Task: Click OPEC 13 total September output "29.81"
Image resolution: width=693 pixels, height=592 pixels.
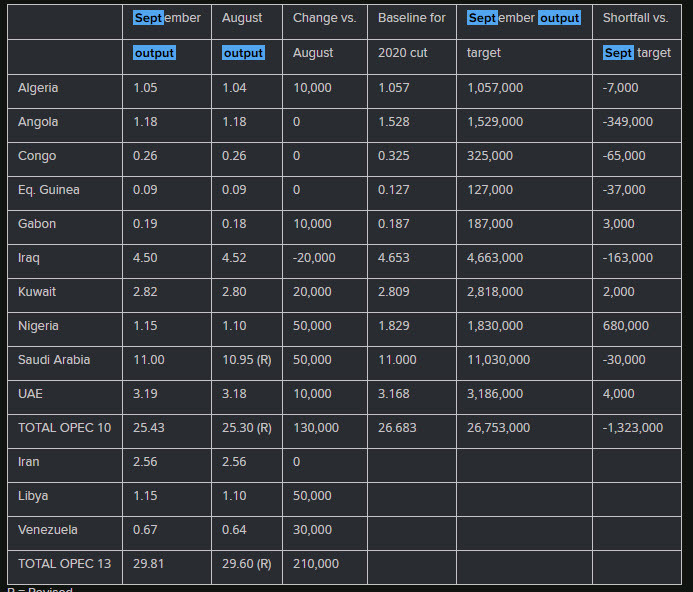Action: (148, 564)
